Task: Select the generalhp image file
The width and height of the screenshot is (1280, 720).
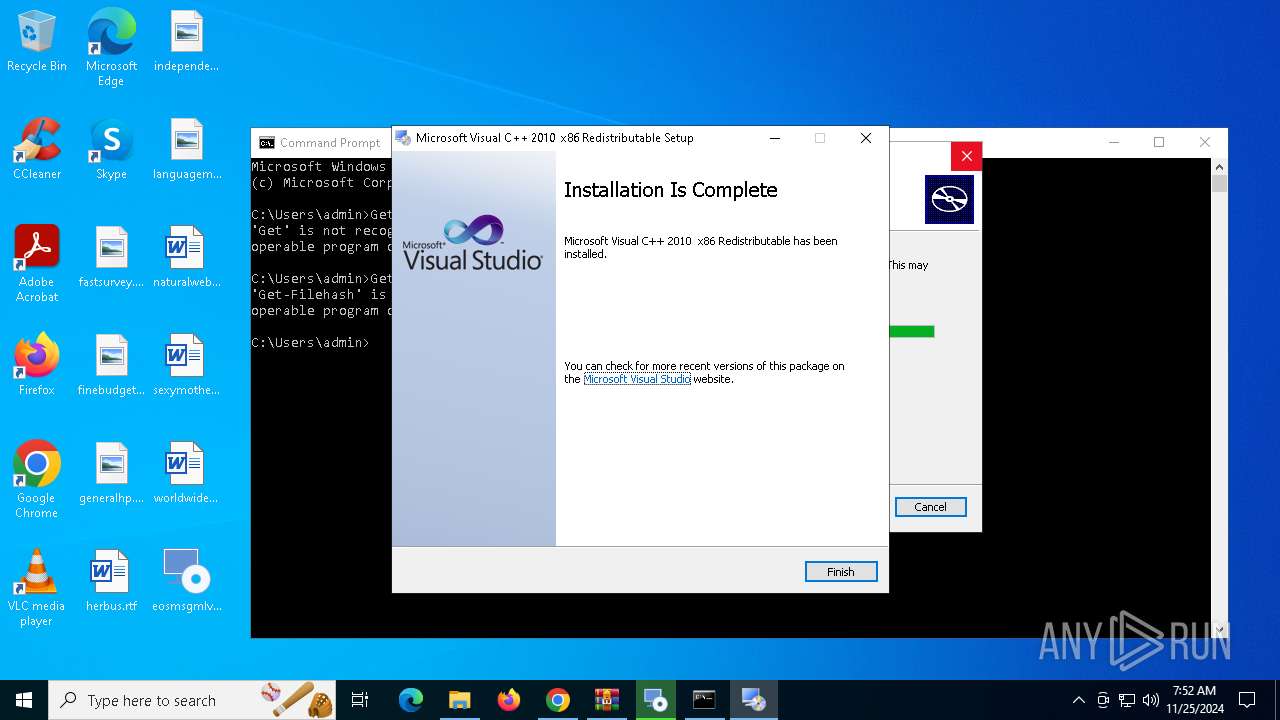Action: [111, 473]
